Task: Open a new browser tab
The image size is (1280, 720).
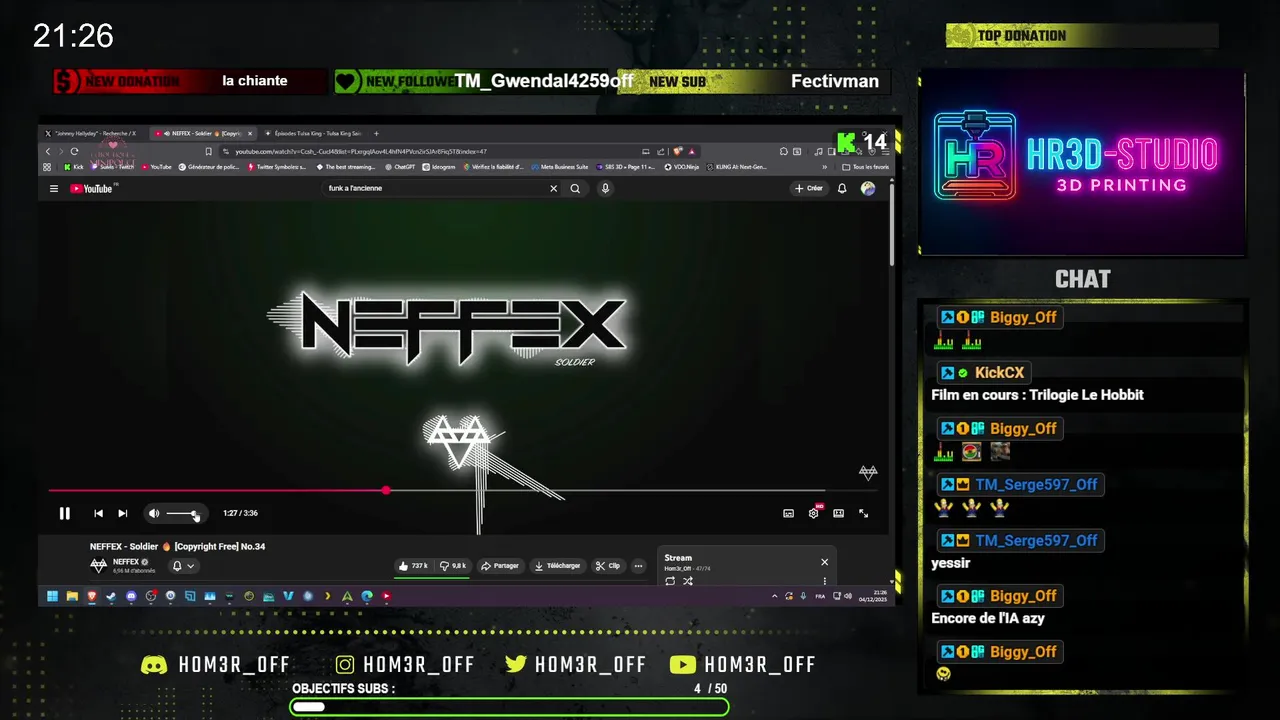Action: 376,133
